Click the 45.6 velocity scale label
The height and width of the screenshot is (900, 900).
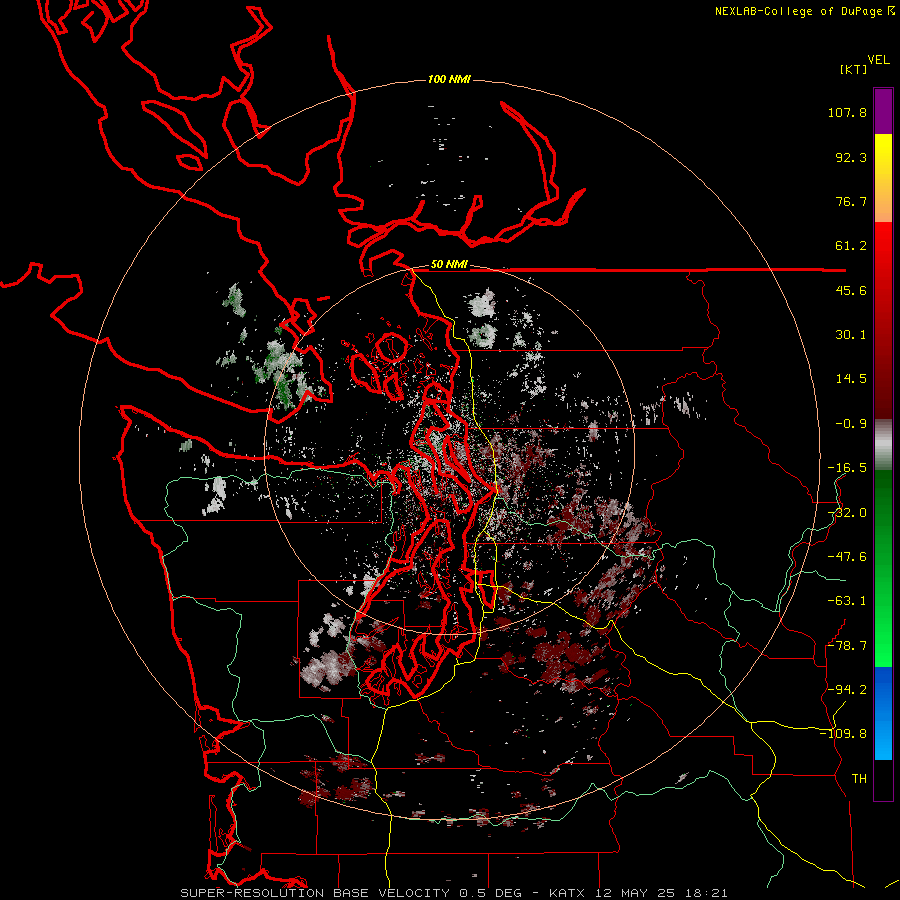pyautogui.click(x=851, y=290)
